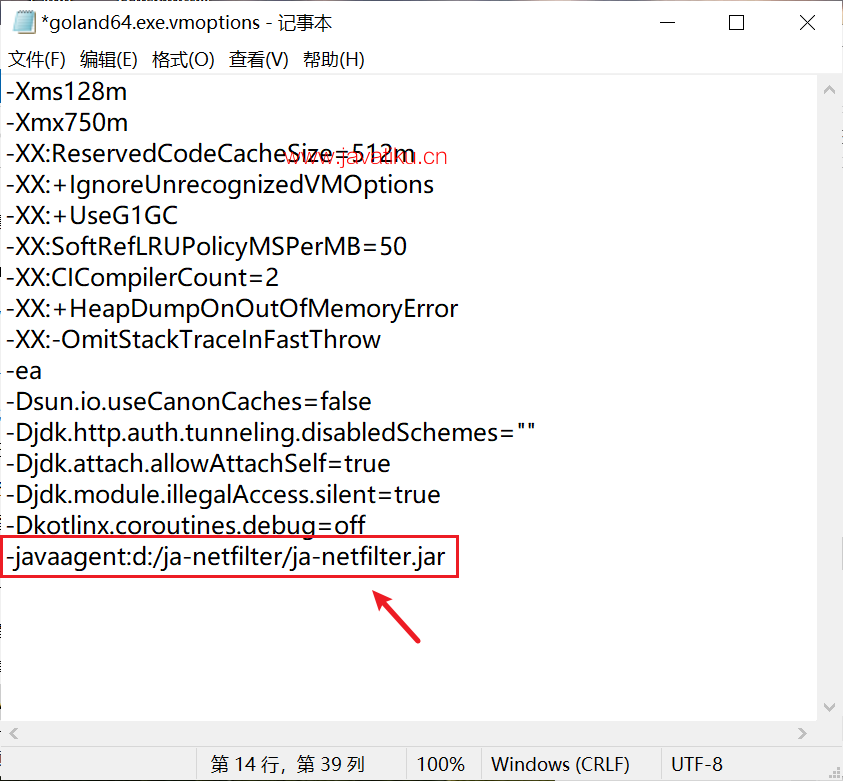The image size is (843, 781).
Task: Click the -Djdk.module.illegalAccess.silent=true line
Action: coord(223,495)
